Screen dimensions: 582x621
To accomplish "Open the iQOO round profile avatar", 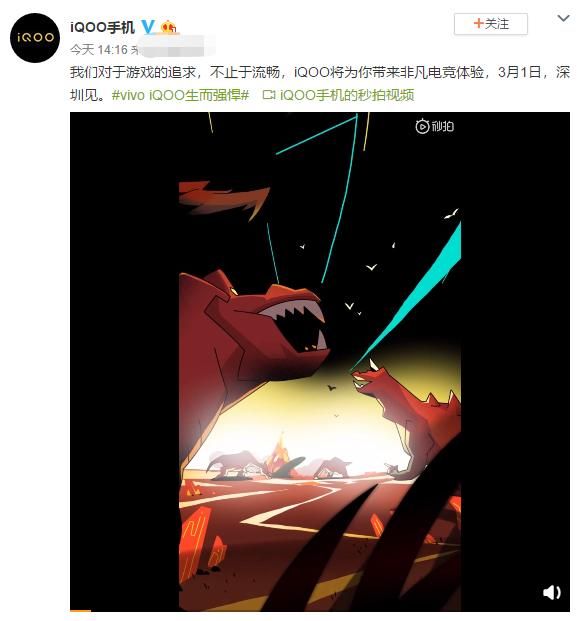I will 35,38.
